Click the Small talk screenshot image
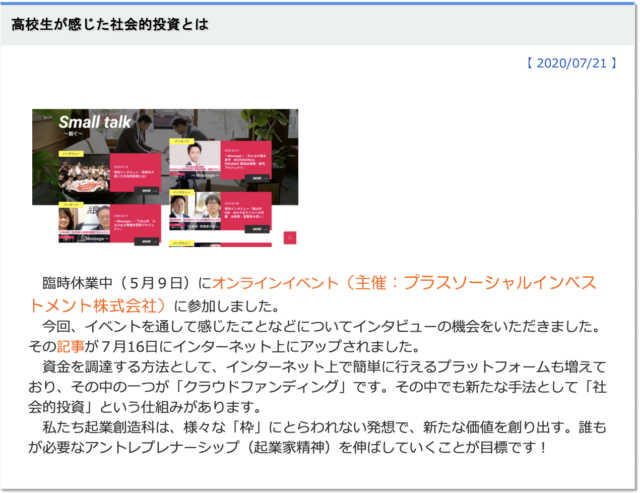The width and height of the screenshot is (640, 493). pos(165,178)
